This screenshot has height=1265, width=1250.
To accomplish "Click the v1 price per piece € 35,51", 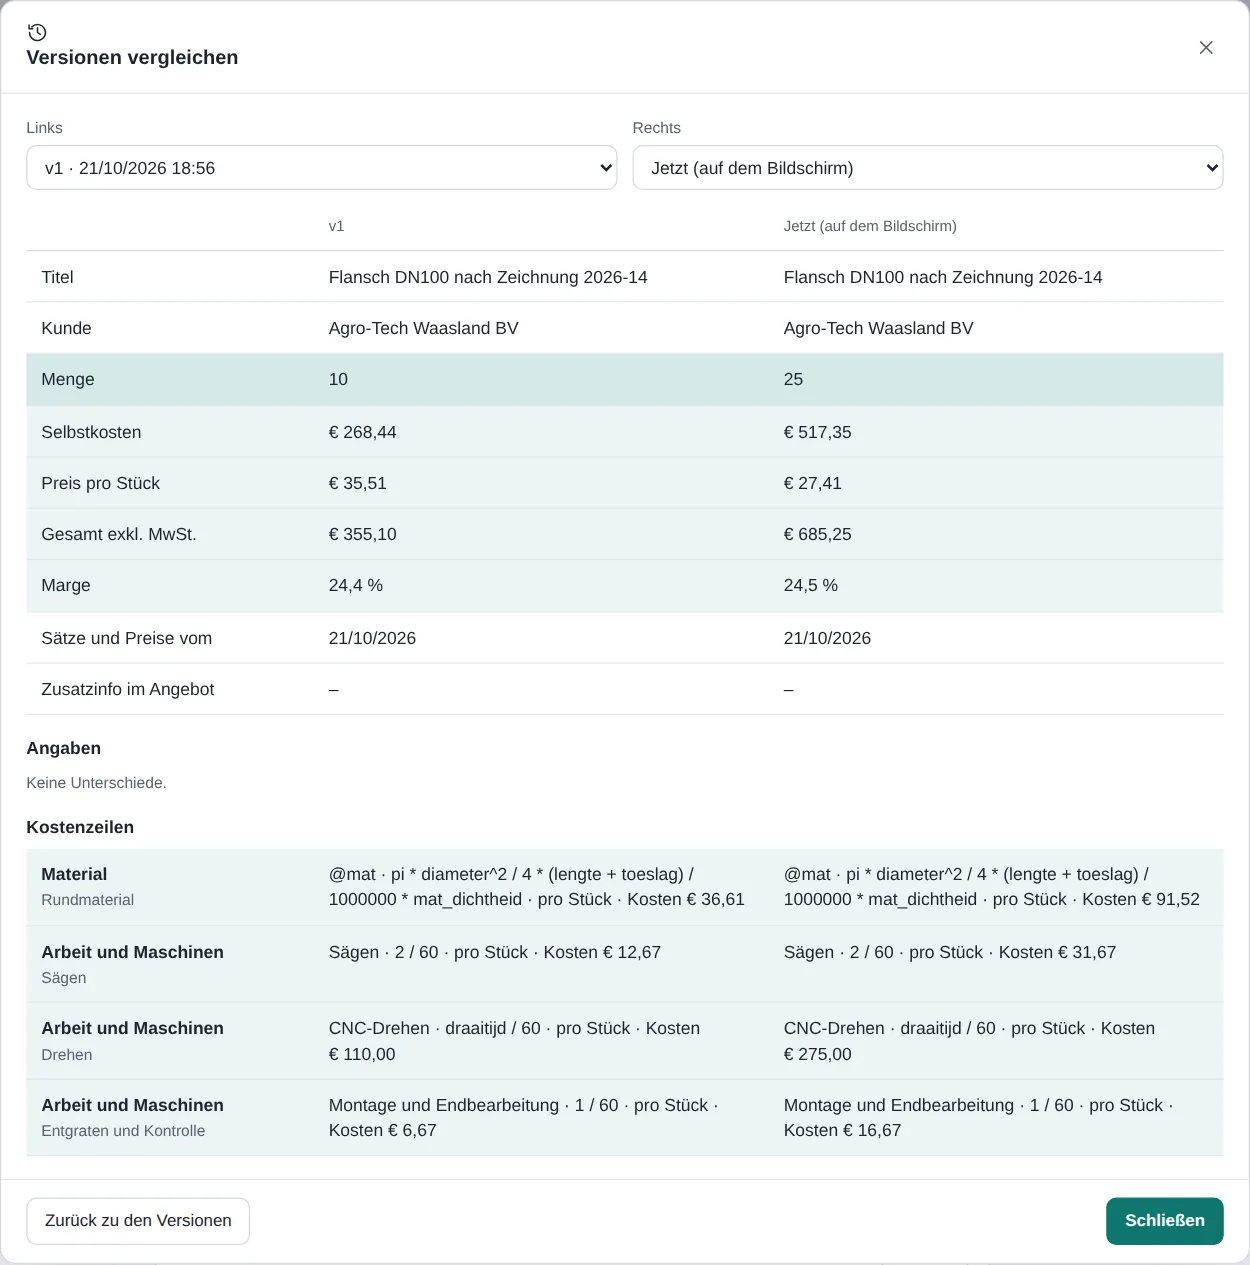I will pyautogui.click(x=358, y=483).
